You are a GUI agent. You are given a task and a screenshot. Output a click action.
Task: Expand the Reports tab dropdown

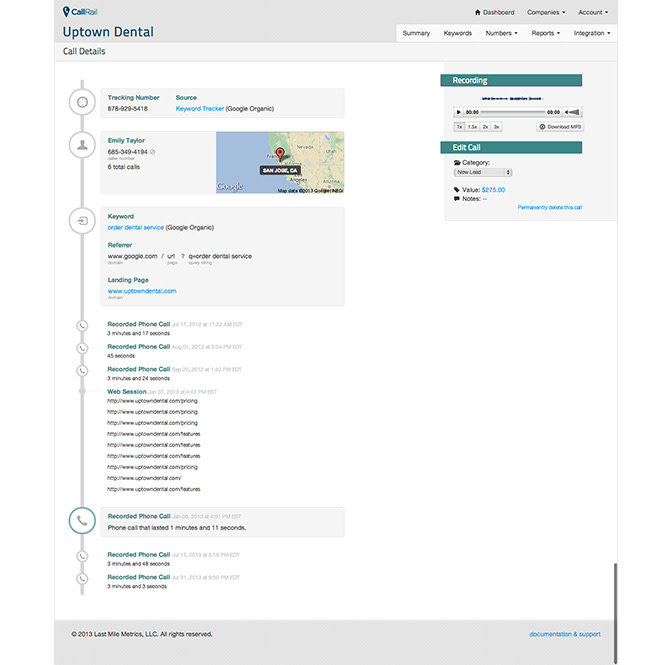tap(546, 33)
